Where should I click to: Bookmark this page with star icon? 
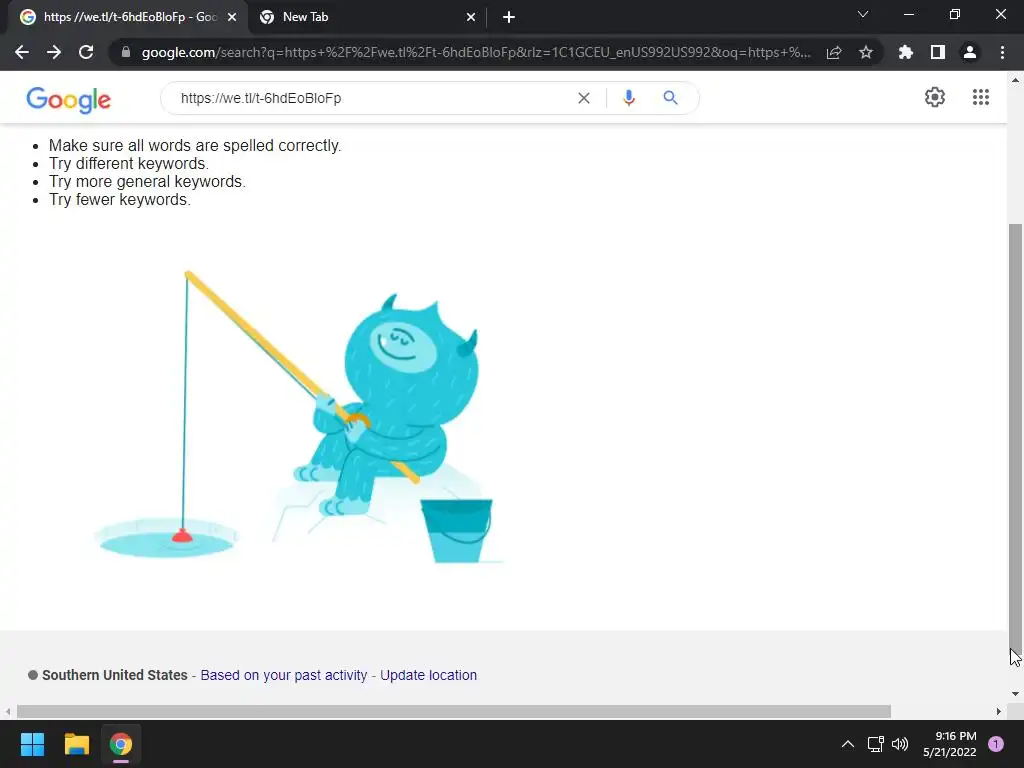coord(866,52)
